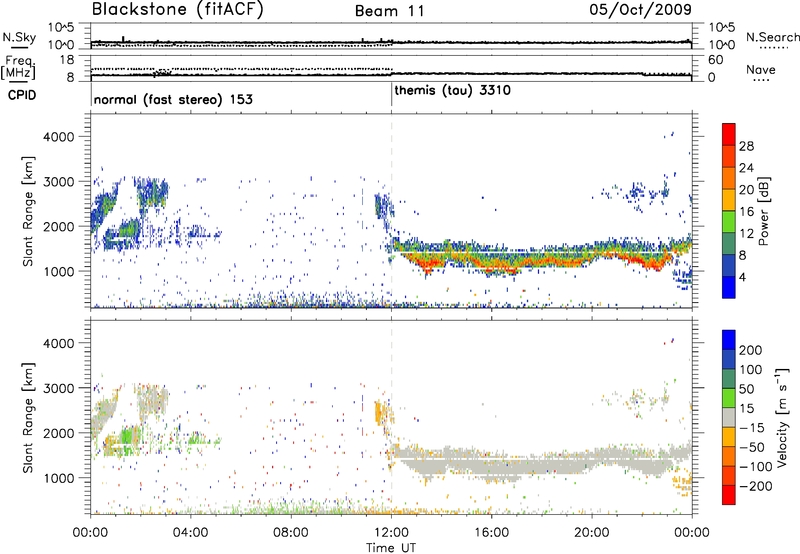Click the red strong-power band near 13:30 UT
This screenshot has width=800, height=554.
click(427, 264)
